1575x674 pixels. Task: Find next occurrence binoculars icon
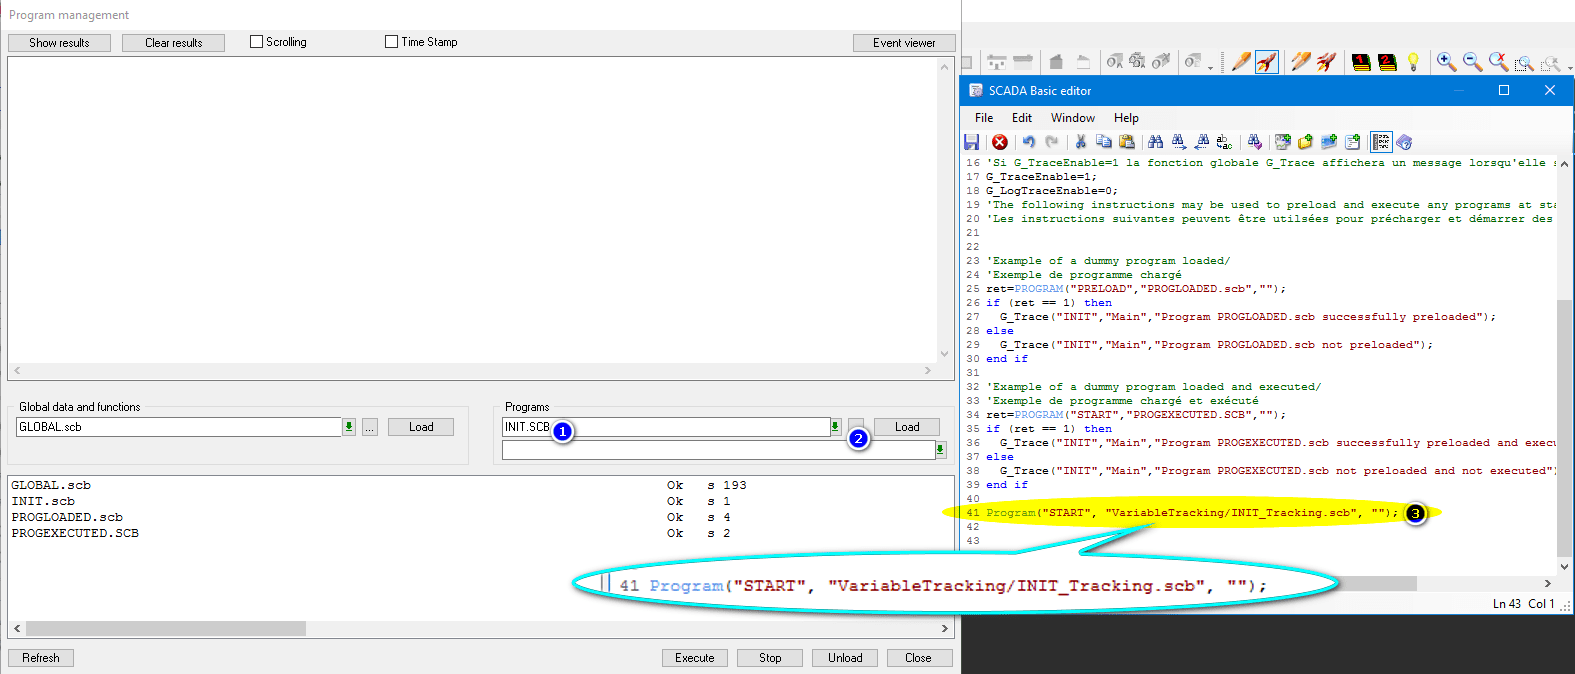click(1179, 142)
